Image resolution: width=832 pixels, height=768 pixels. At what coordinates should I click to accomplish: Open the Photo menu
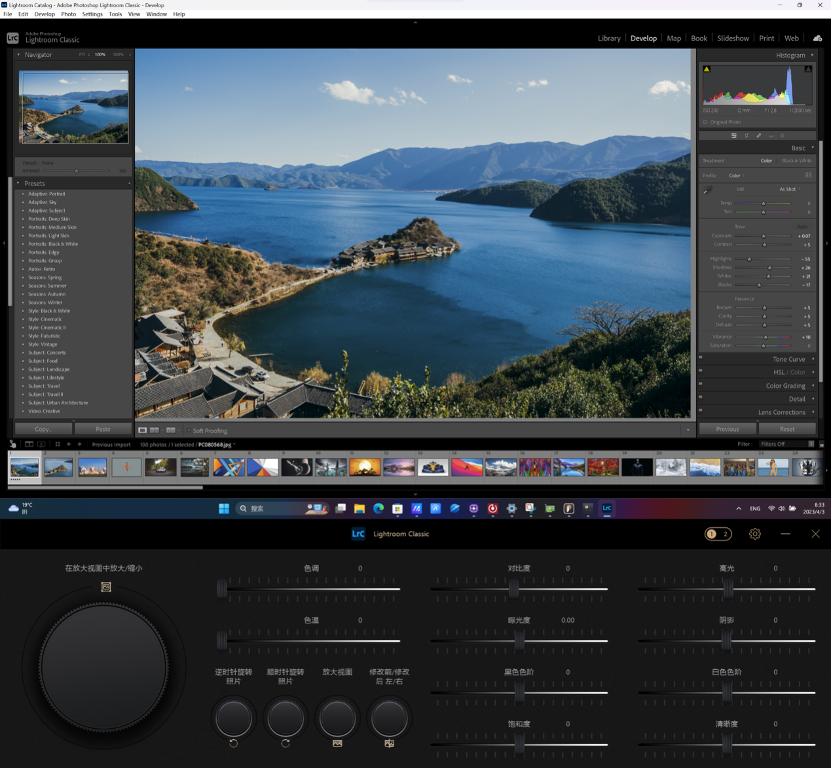click(68, 14)
